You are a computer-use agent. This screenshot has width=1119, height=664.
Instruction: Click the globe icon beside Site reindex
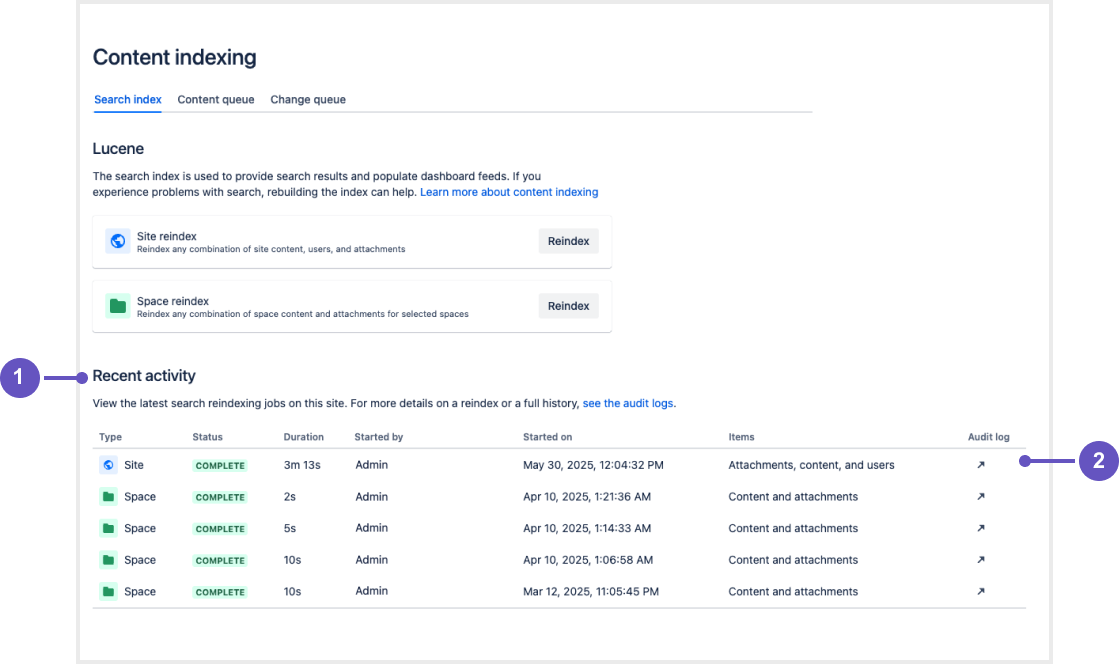[x=118, y=241]
